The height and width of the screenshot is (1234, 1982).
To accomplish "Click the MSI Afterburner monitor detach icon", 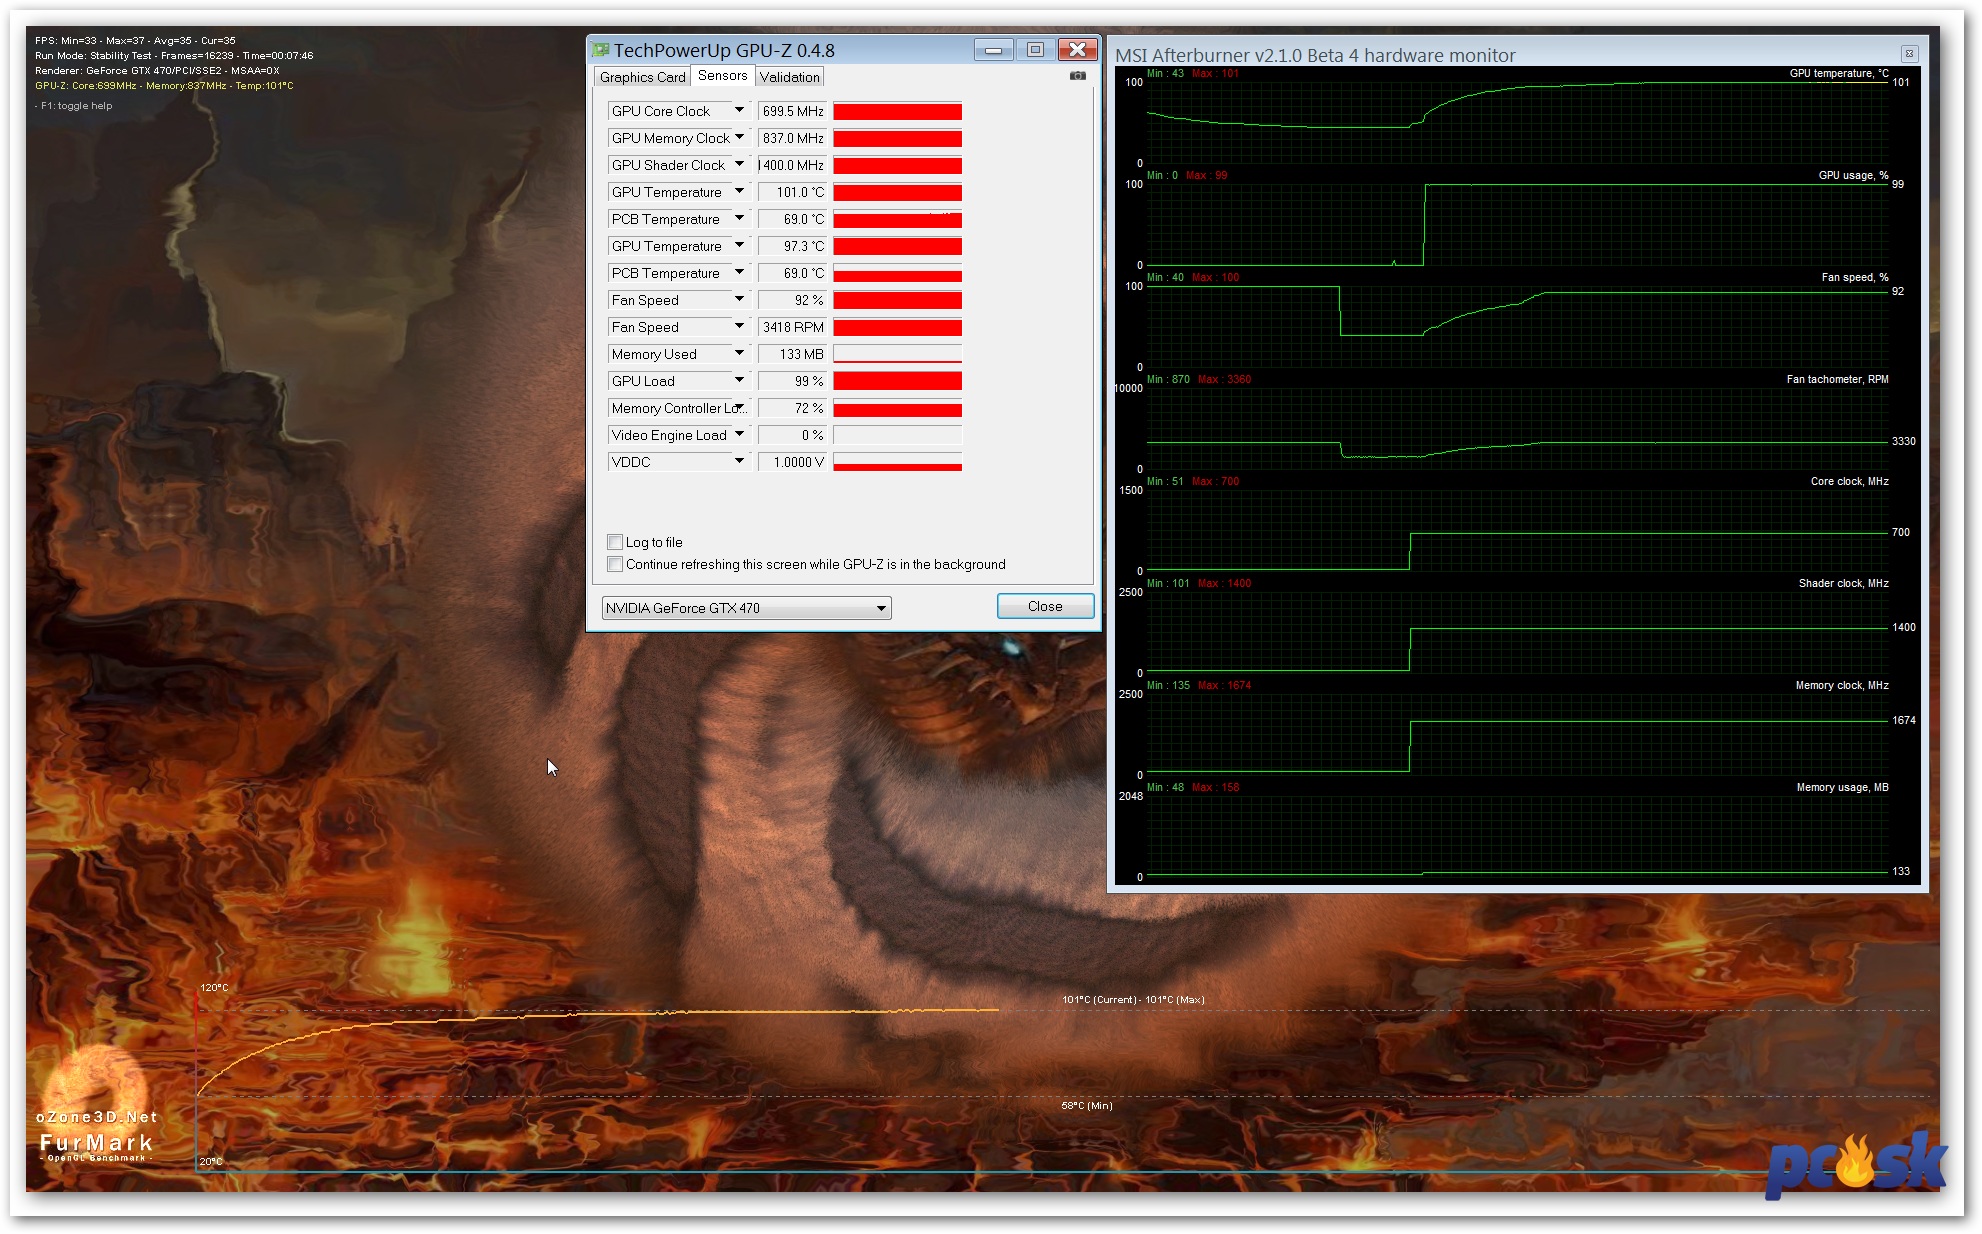I will (1908, 54).
